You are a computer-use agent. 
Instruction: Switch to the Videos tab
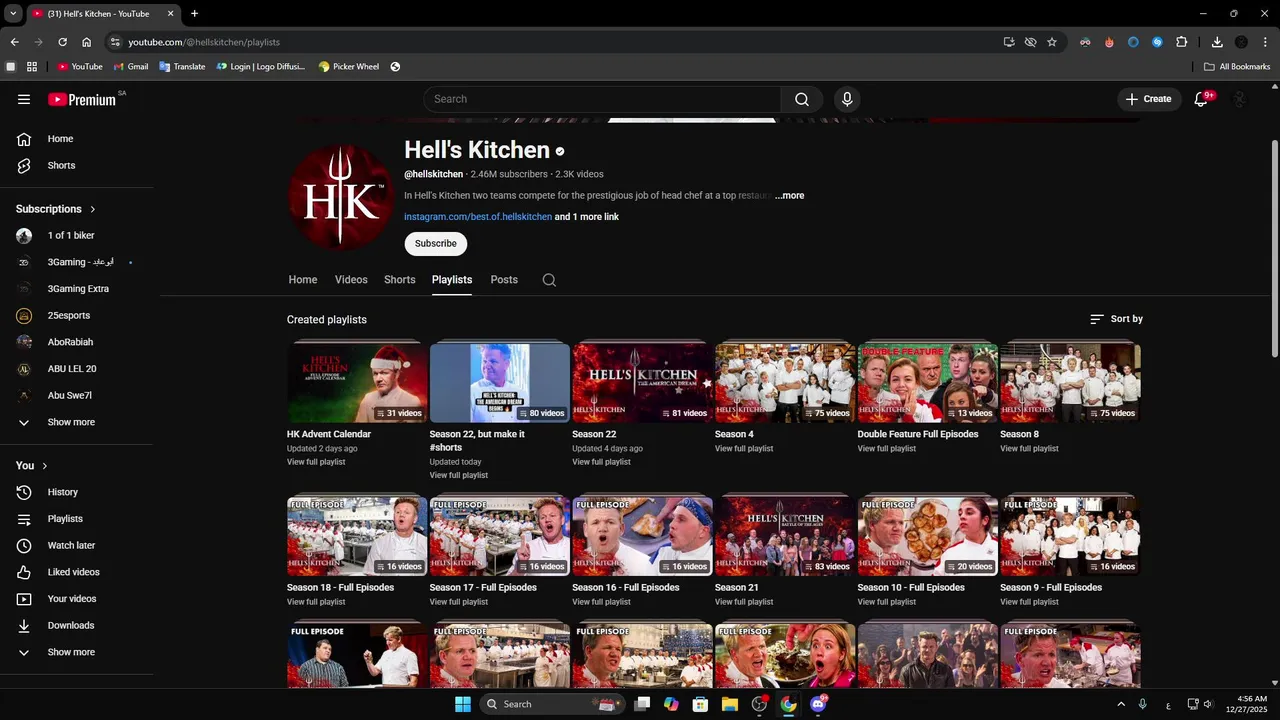coord(351,280)
